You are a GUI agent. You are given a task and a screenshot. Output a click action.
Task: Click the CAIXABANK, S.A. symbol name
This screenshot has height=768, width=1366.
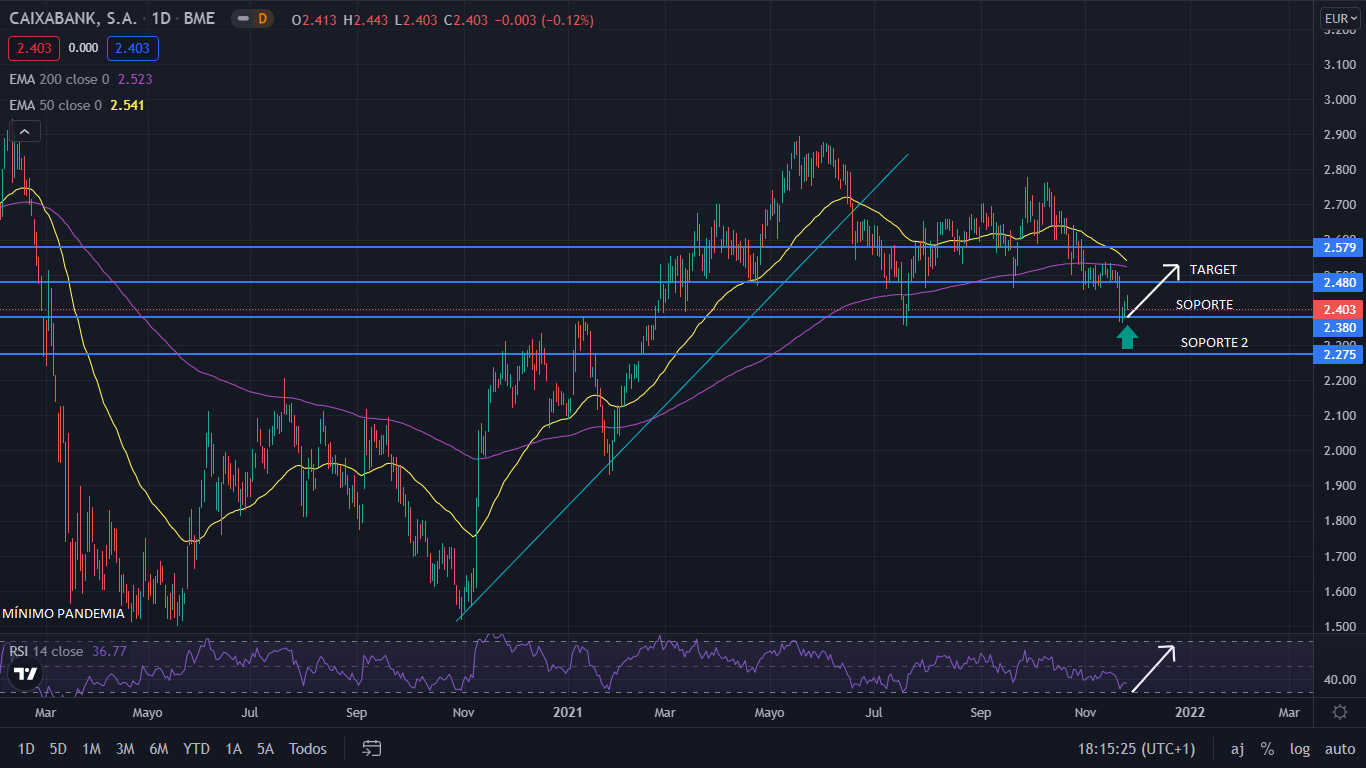[x=73, y=17]
